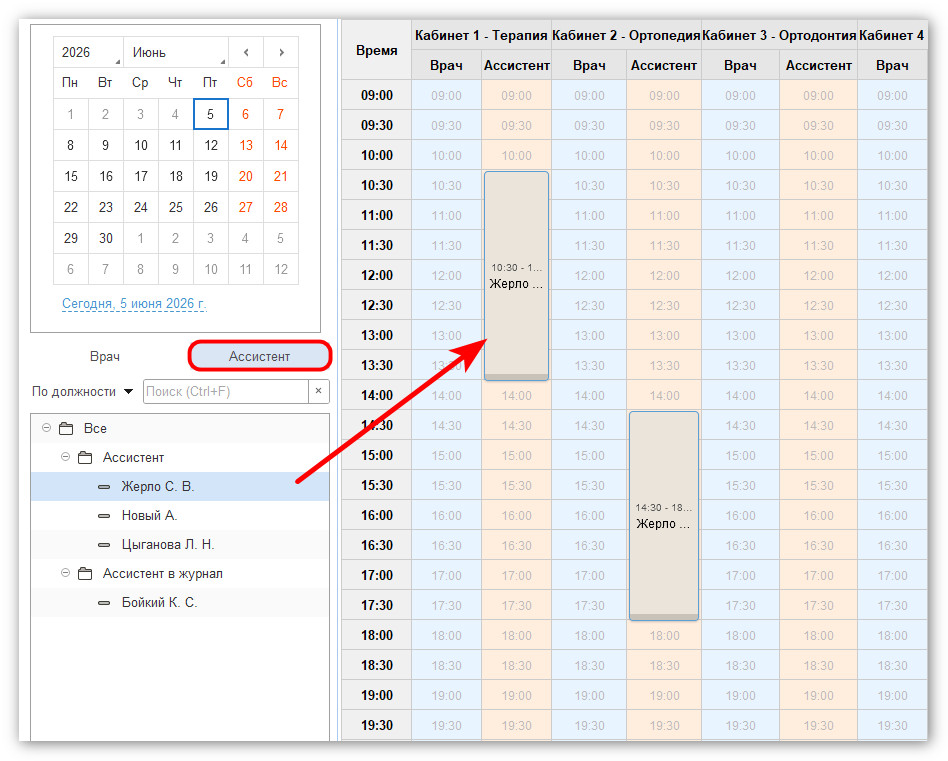Click the 11:00 slot in Кабинет 4 Врач column

click(892, 216)
